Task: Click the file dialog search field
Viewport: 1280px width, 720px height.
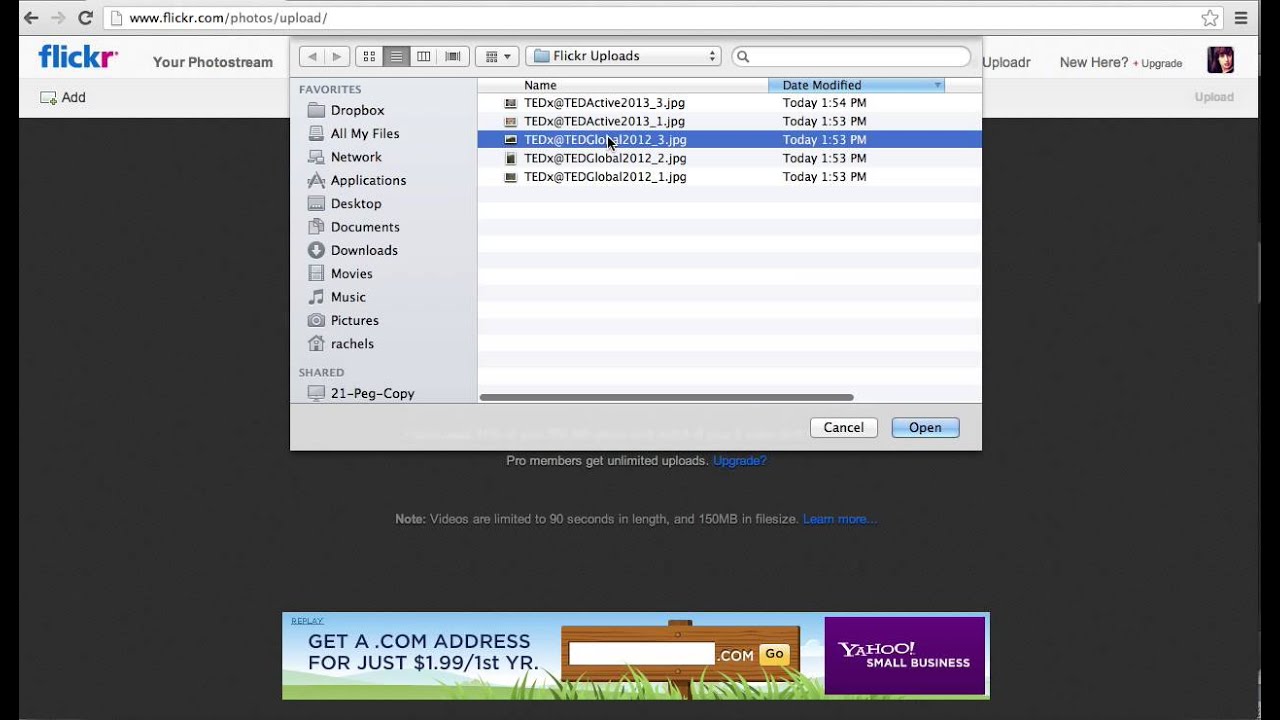Action: click(851, 56)
